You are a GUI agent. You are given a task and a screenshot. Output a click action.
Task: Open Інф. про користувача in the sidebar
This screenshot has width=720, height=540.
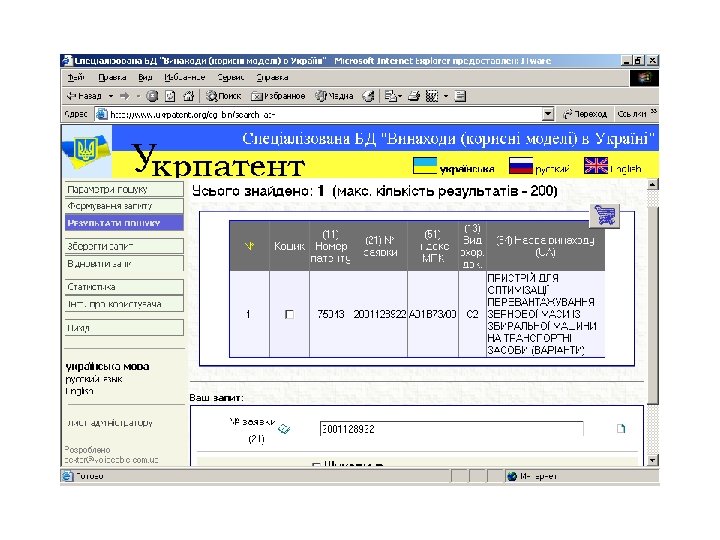124,304
